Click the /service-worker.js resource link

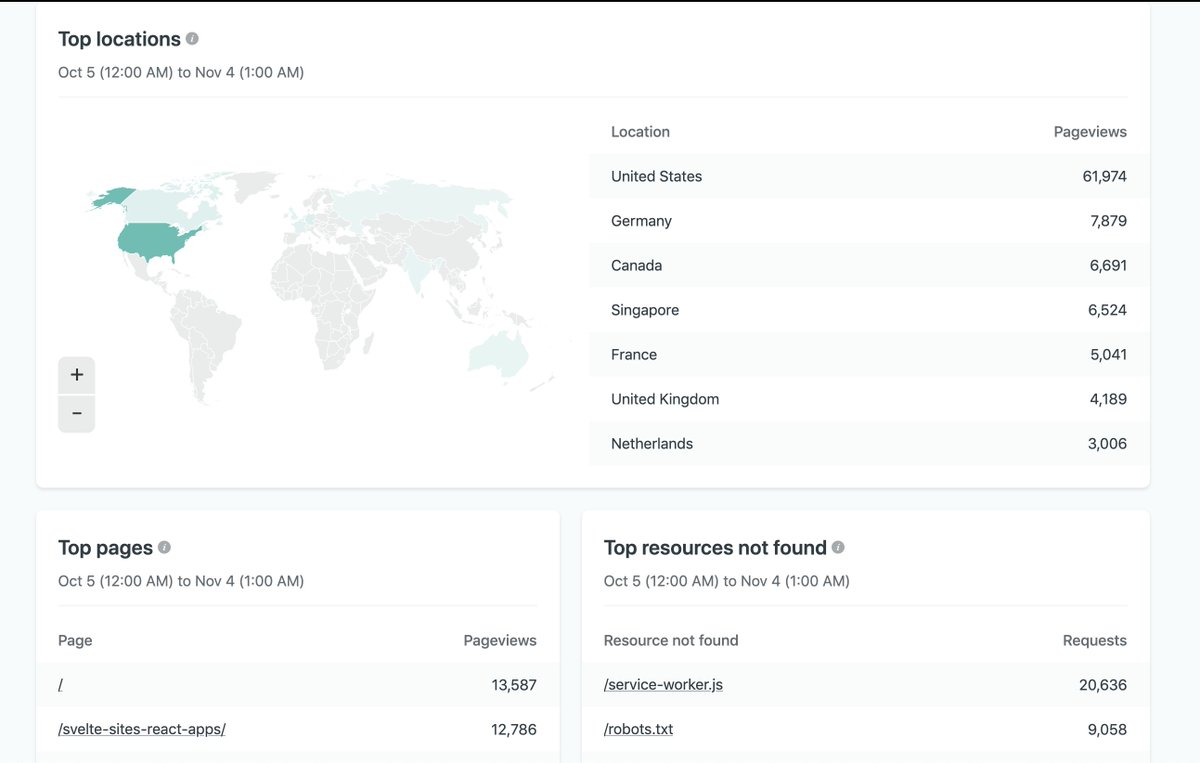[x=662, y=684]
